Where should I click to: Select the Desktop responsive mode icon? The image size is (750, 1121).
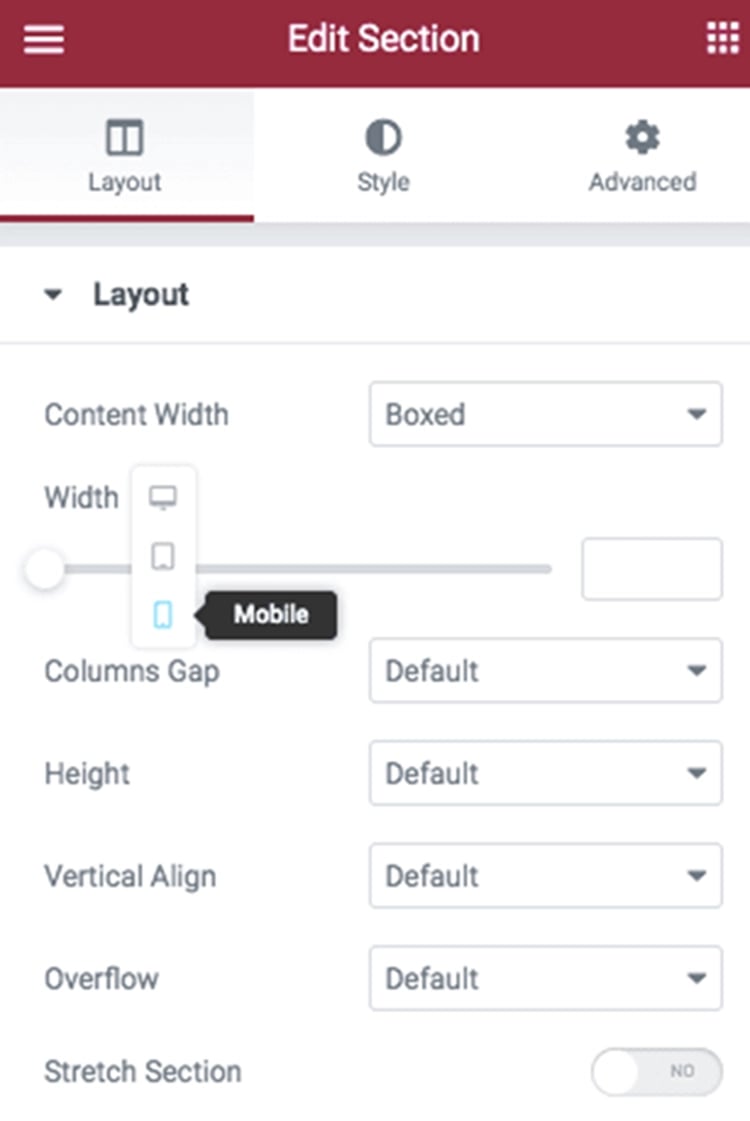tap(163, 497)
